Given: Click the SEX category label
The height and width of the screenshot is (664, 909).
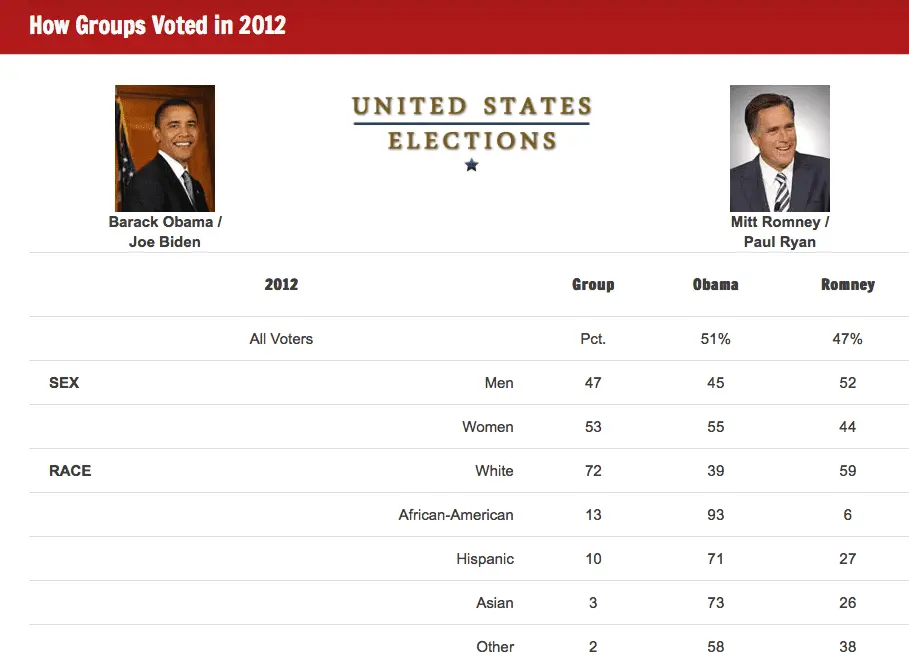Looking at the screenshot, I should pyautogui.click(x=64, y=383).
